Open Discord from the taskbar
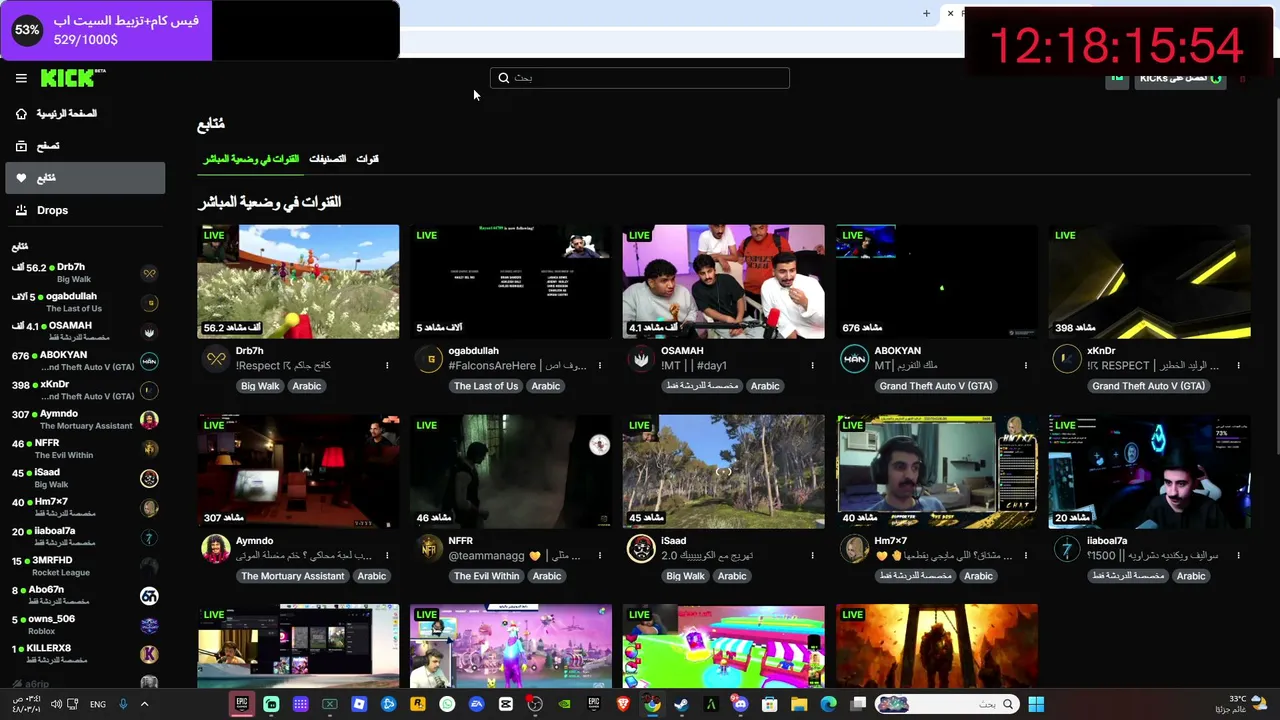This screenshot has height=720, width=1280. [x=740, y=704]
